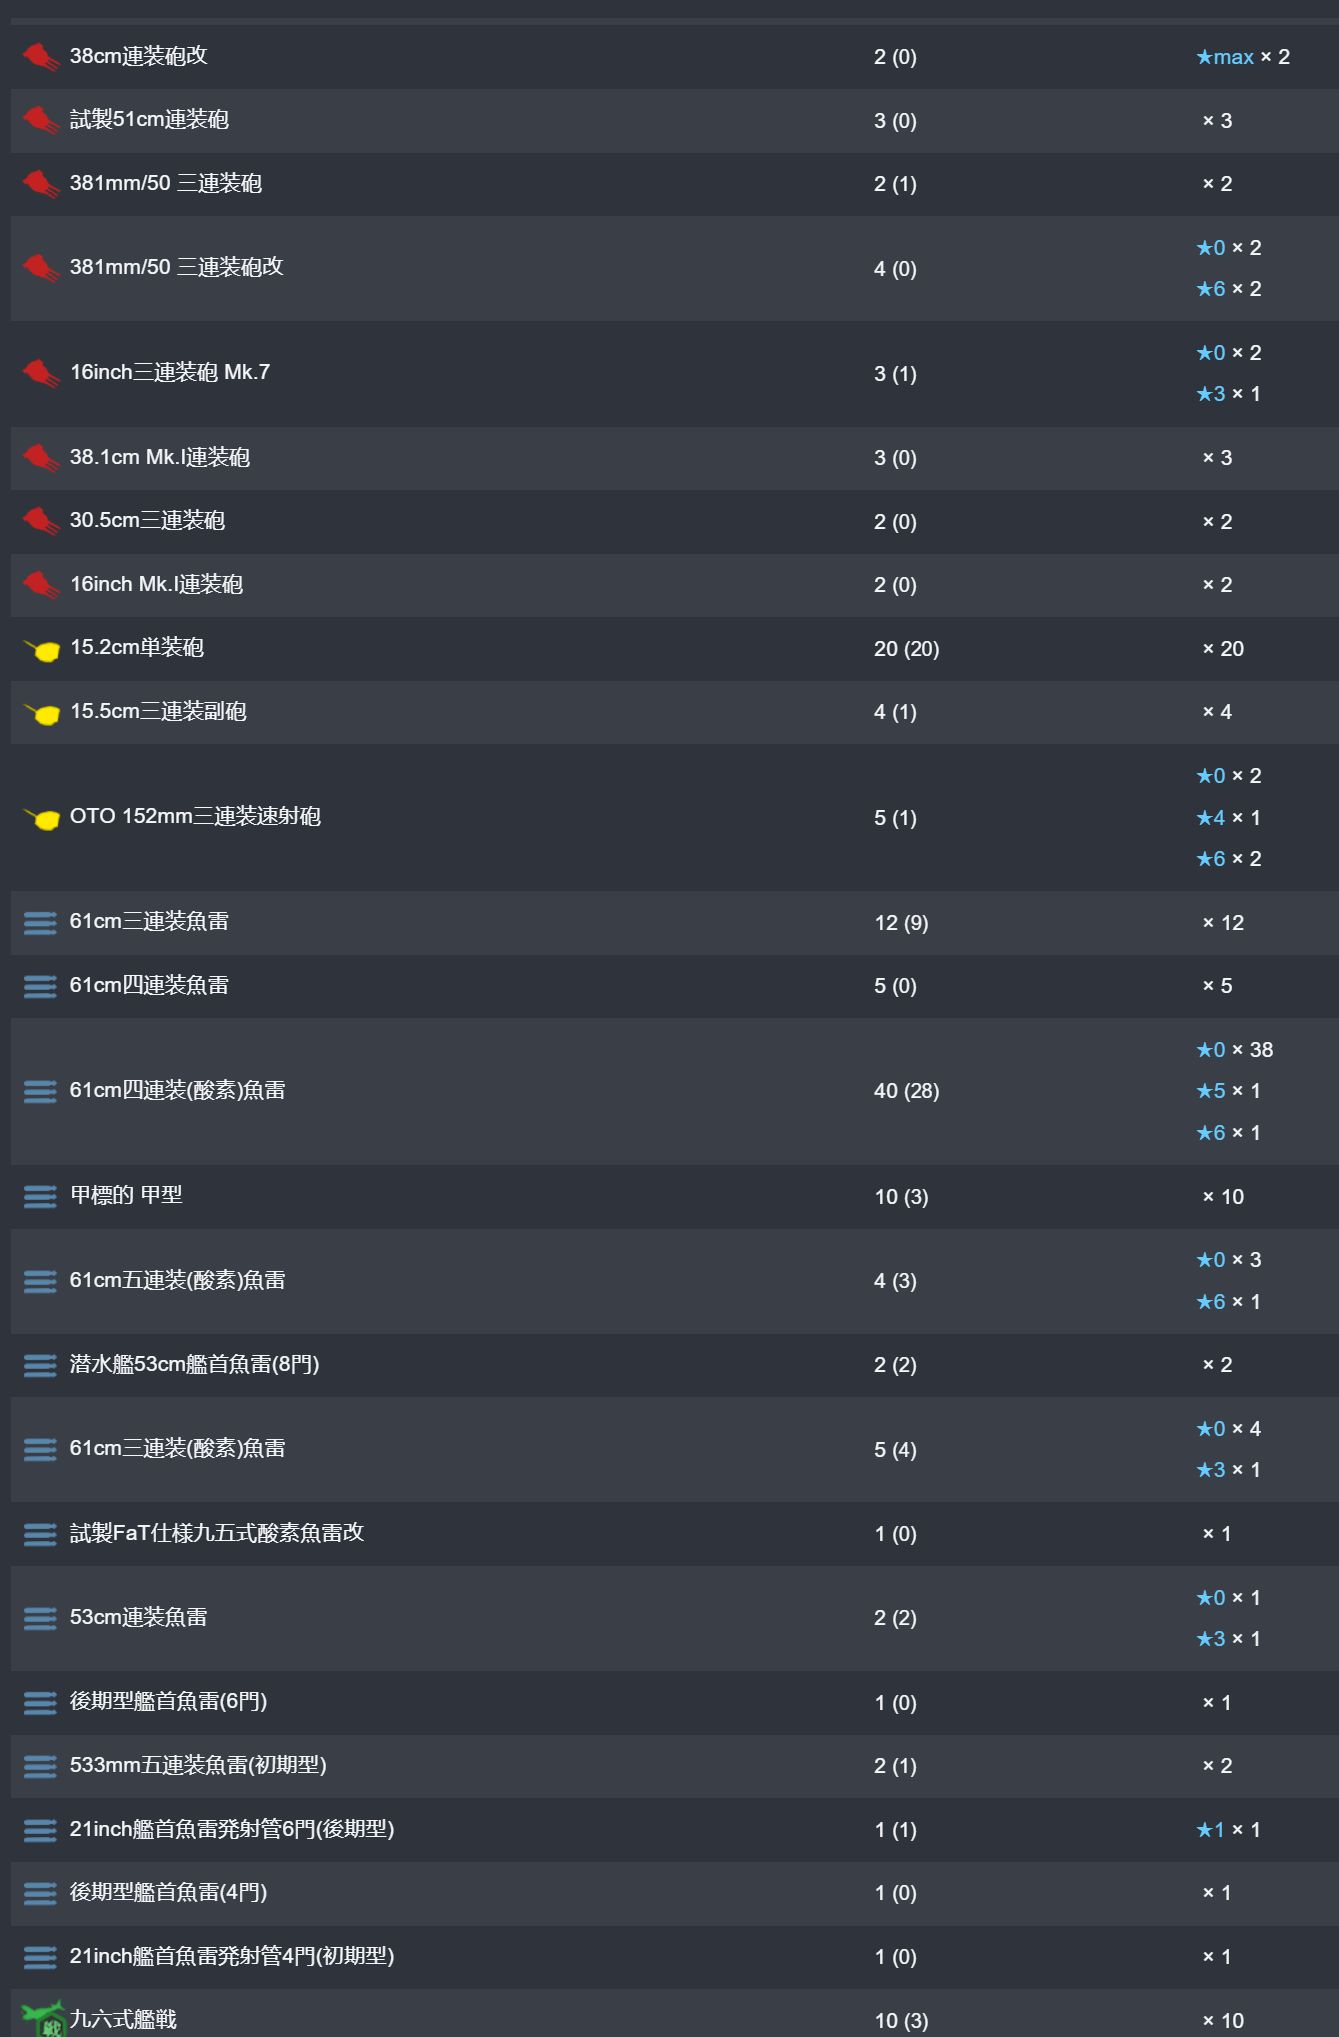Click the torpedo icon beside 潜水艦53cm艦首魚雷(8門)

click(40, 1365)
